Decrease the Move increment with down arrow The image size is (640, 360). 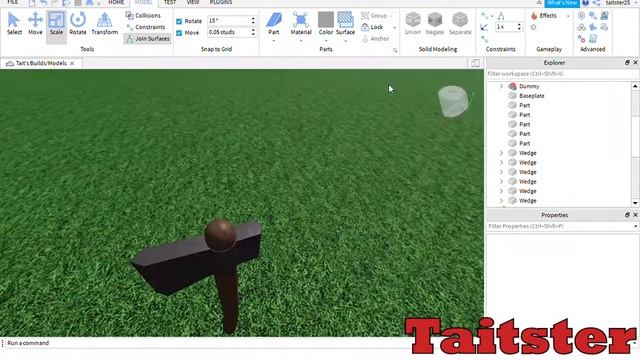[x=253, y=34]
